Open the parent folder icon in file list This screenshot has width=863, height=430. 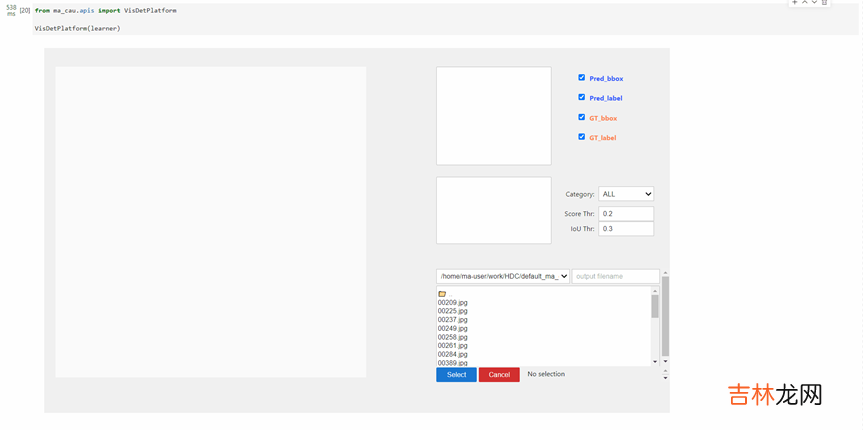pos(442,294)
